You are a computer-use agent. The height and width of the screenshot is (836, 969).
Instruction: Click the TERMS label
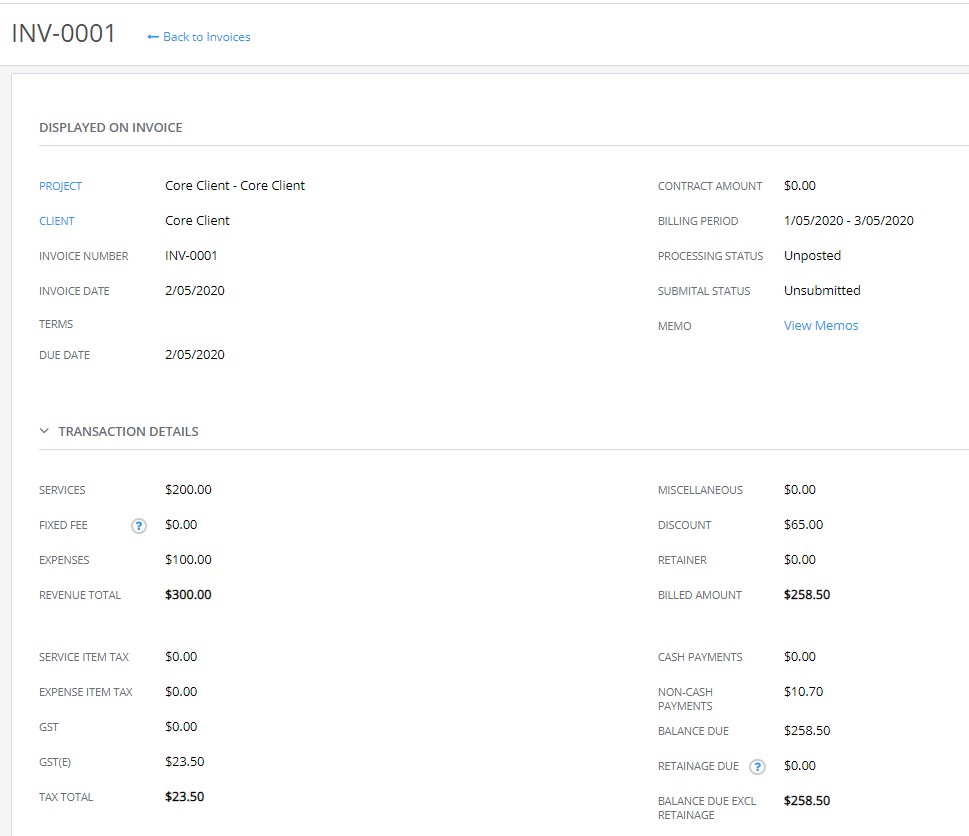pyautogui.click(x=56, y=324)
